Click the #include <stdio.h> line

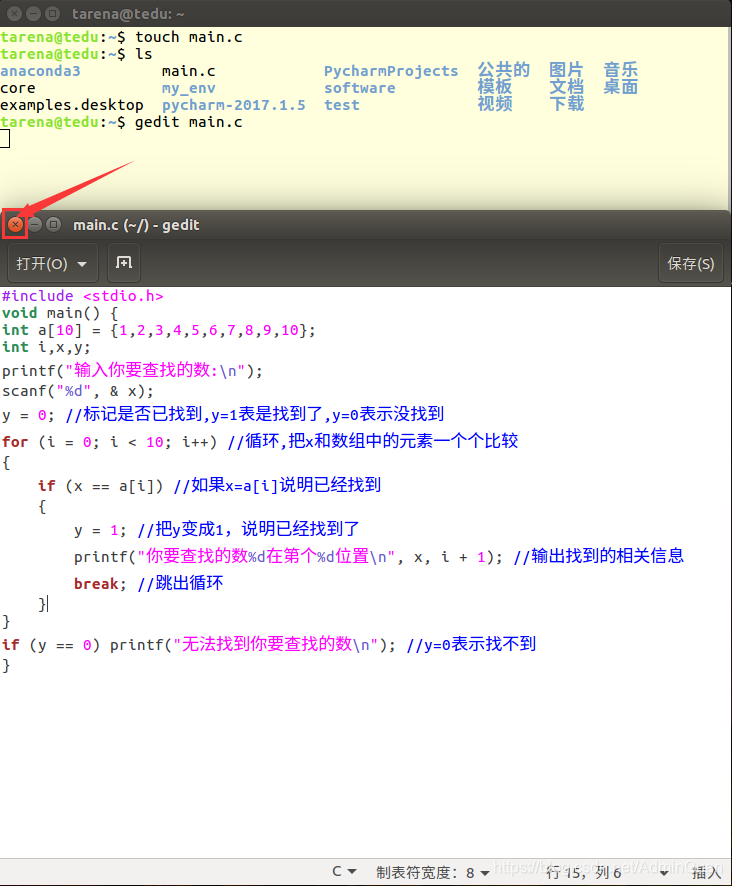(x=83, y=296)
